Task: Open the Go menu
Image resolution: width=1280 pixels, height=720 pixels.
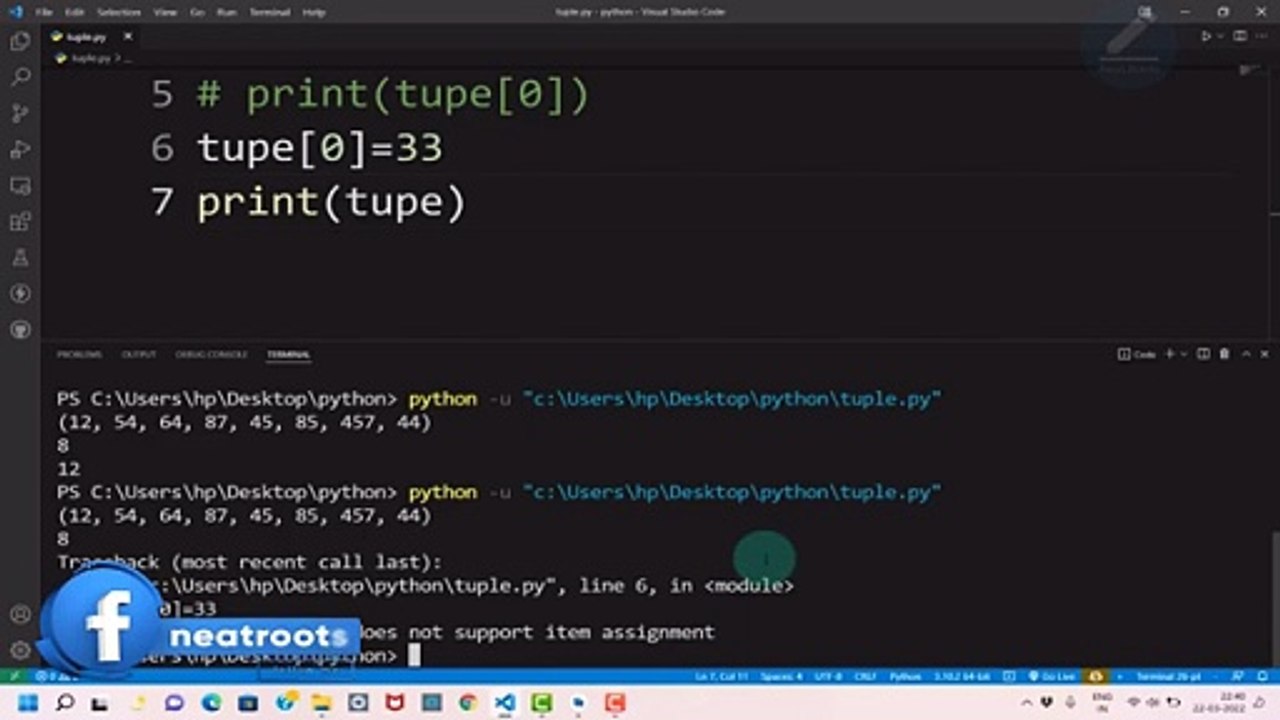Action: pos(197,12)
